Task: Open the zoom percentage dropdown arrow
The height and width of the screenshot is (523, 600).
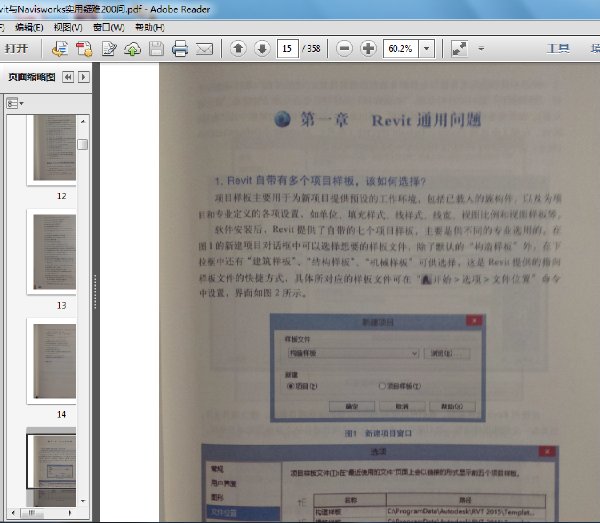Action: (427, 49)
